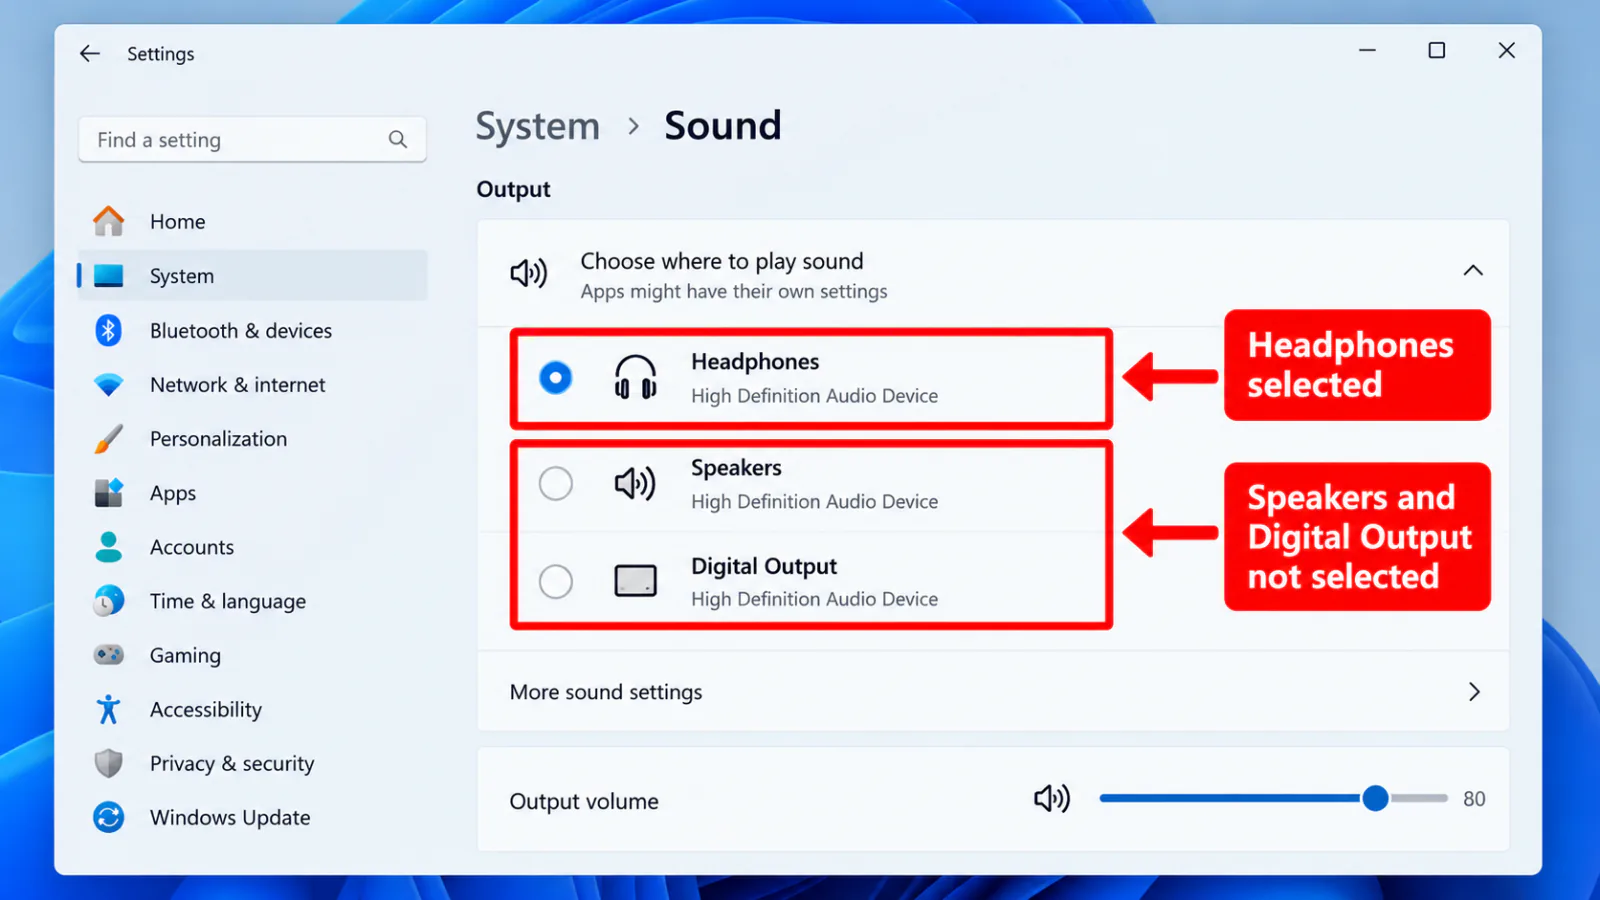Click the Sound page heading
The height and width of the screenshot is (900, 1600).
(723, 126)
